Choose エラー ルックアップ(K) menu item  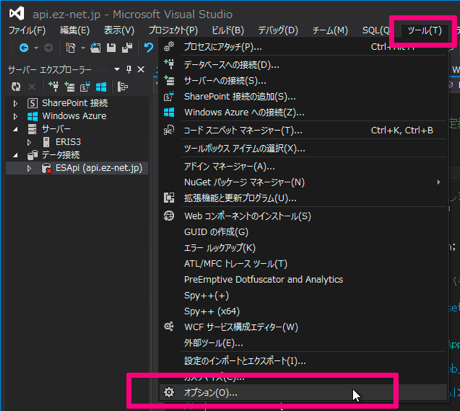click(x=303, y=248)
